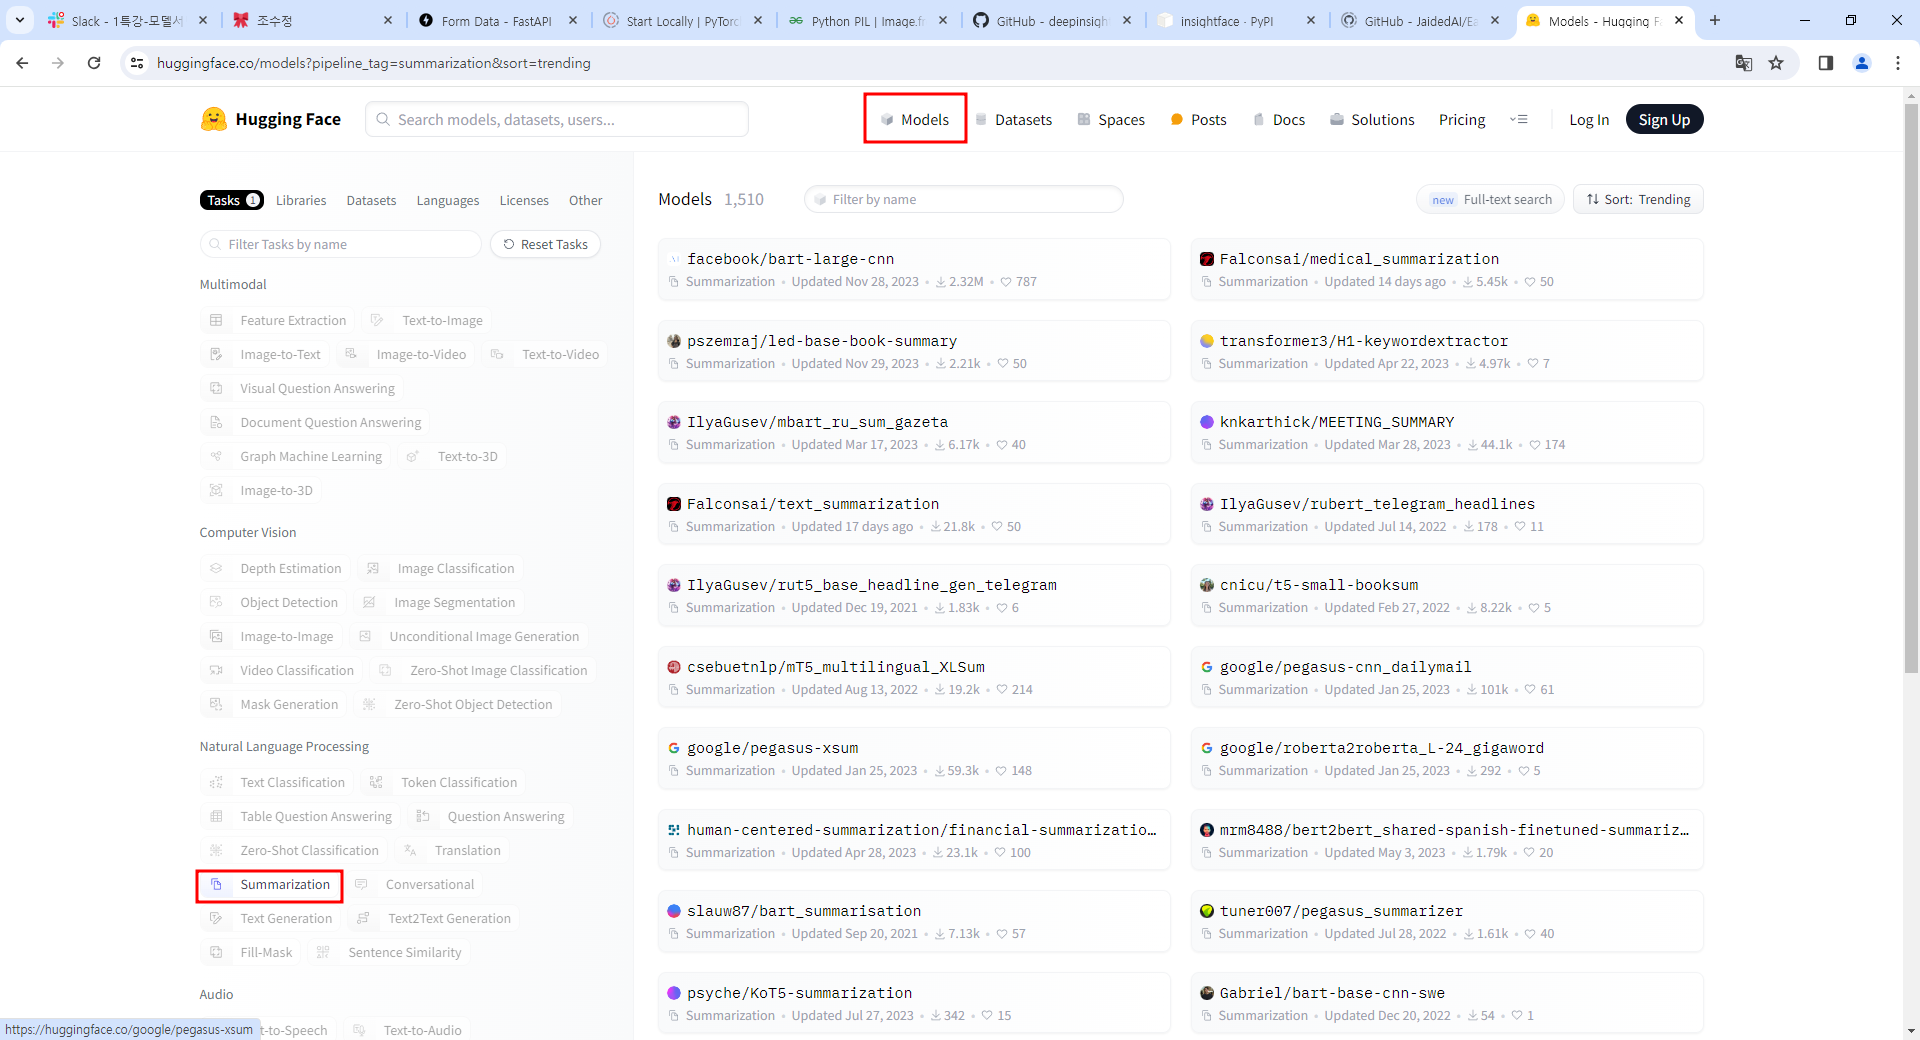Click the Video Classification task icon
The height and width of the screenshot is (1040, 1920).
click(x=216, y=670)
